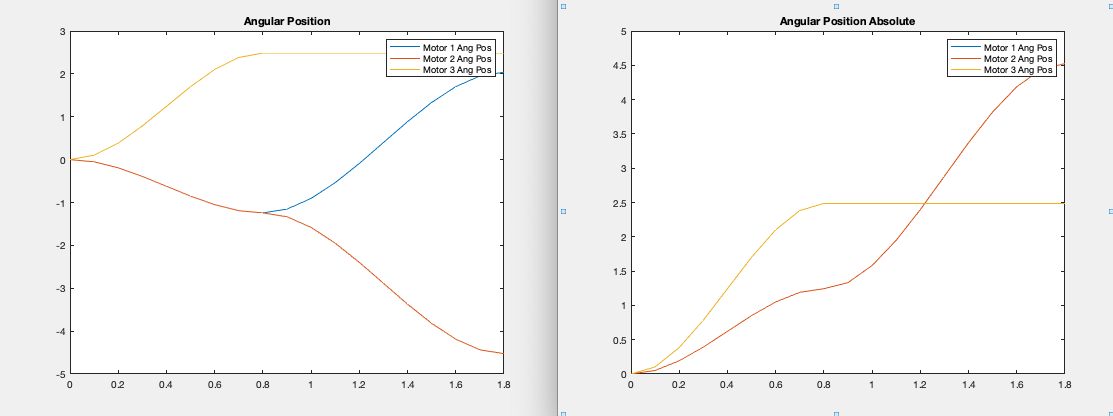
Task: Click the bottom-center selection handle of right figure
Action: click(x=836, y=413)
